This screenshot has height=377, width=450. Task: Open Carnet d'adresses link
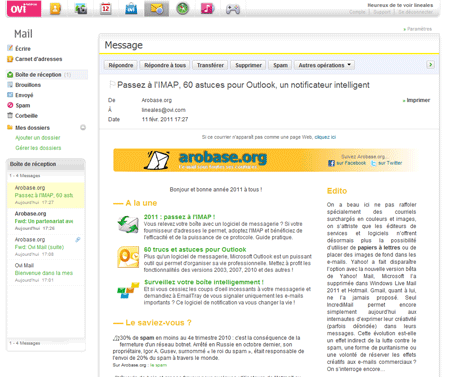point(39,59)
